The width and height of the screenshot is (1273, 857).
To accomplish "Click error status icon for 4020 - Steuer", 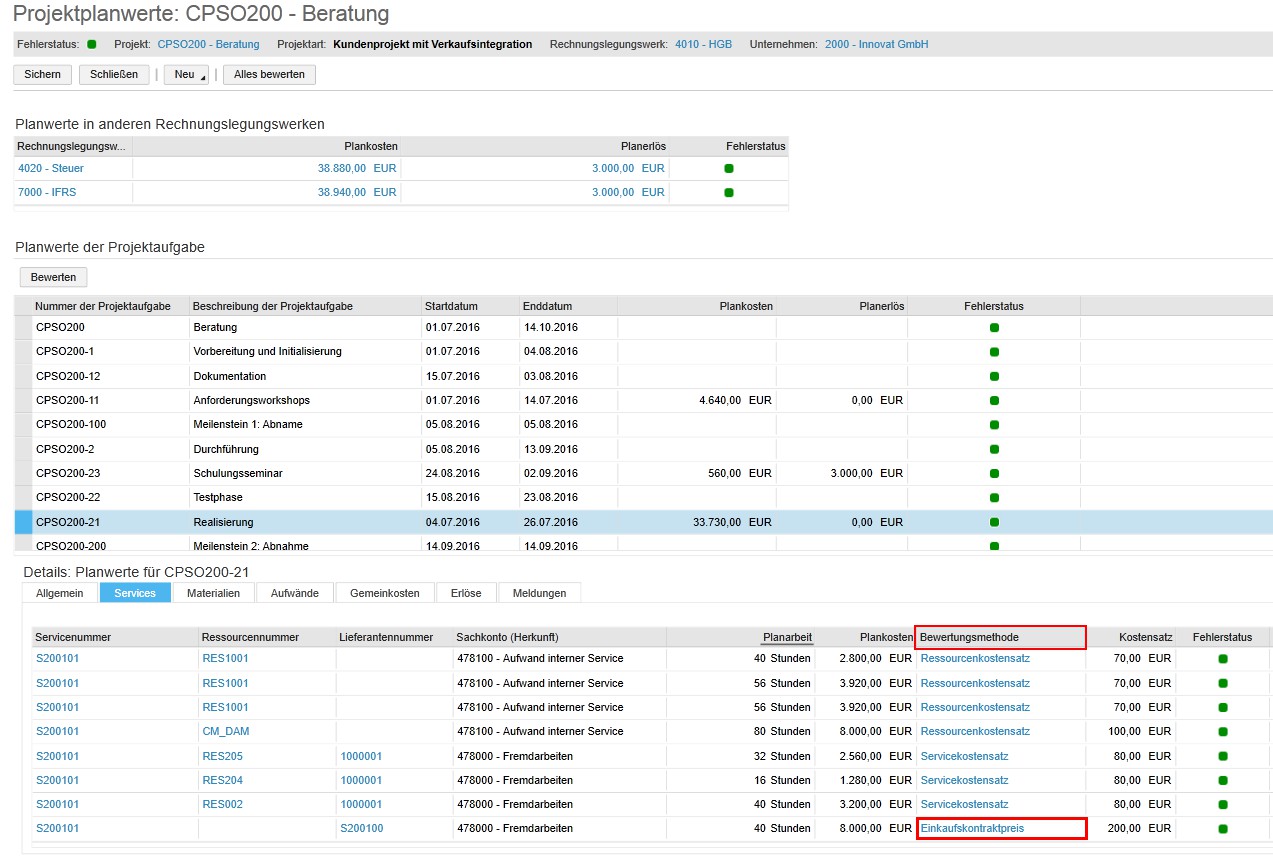I will pos(728,168).
